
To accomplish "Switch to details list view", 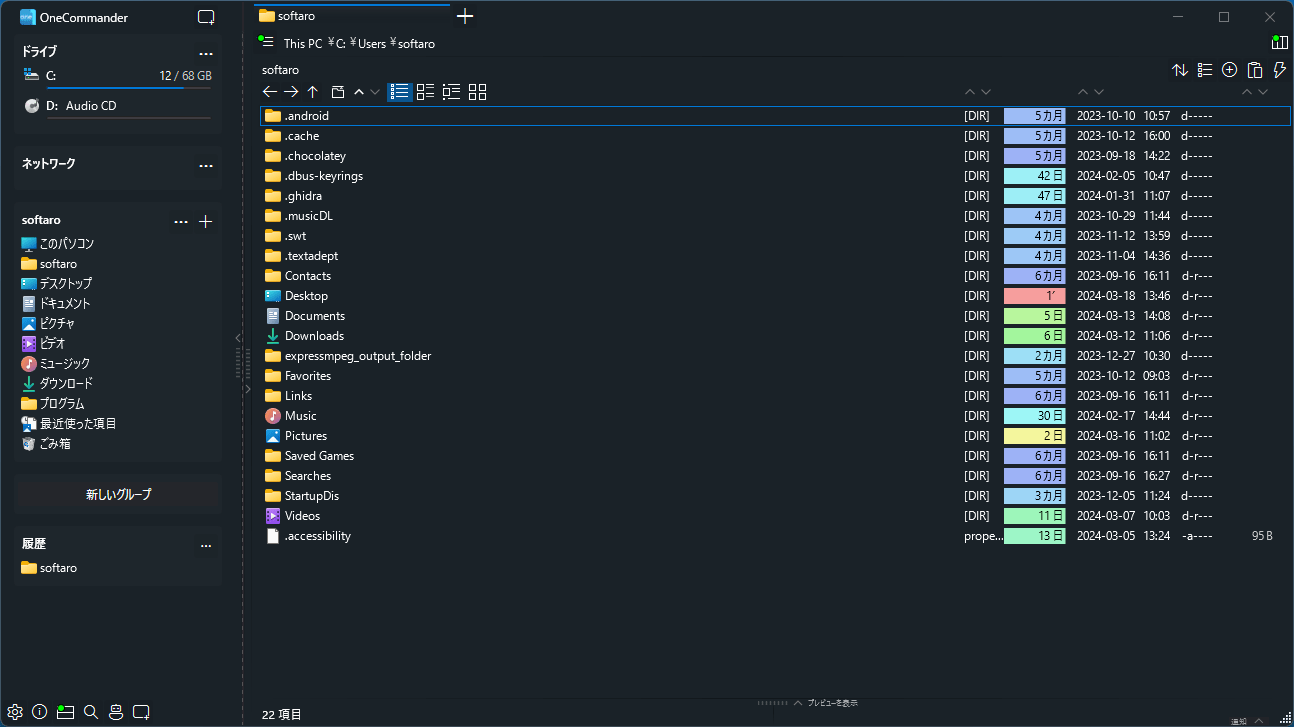I will click(400, 92).
